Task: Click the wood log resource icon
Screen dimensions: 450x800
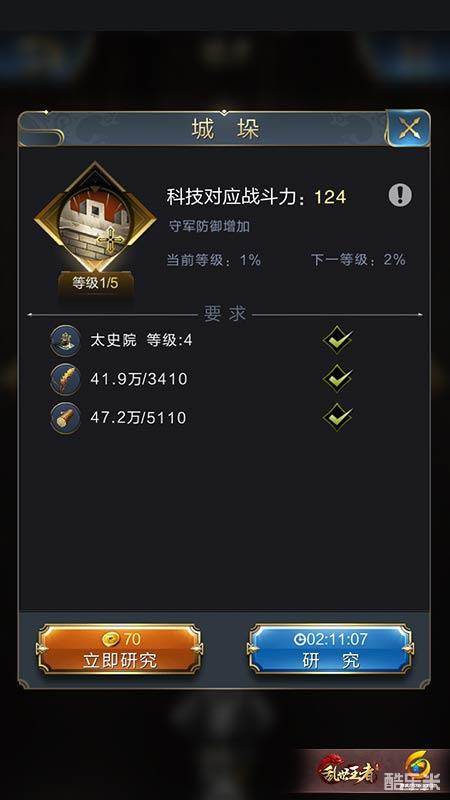Action: 65,417
